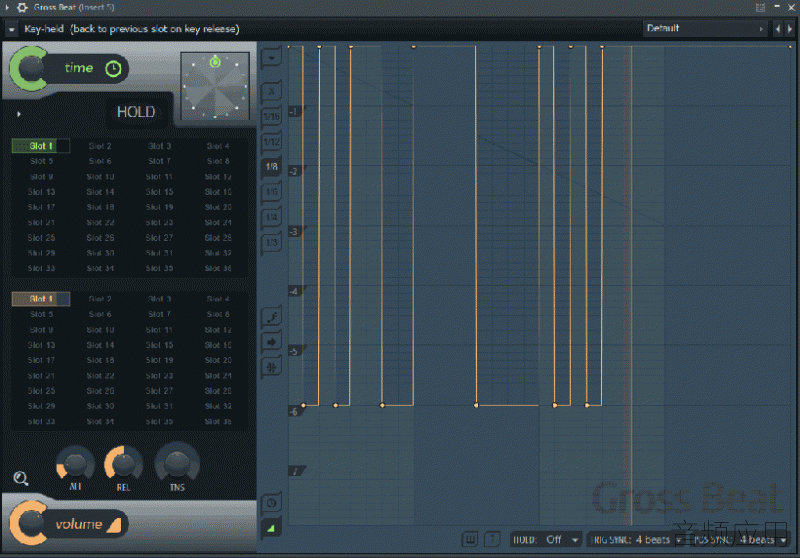Click the HOLD button
Screen dimensions: 800x558
click(x=136, y=112)
